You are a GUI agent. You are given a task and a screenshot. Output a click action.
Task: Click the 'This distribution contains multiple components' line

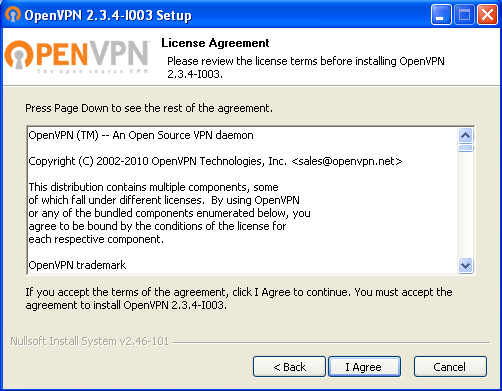[153, 187]
